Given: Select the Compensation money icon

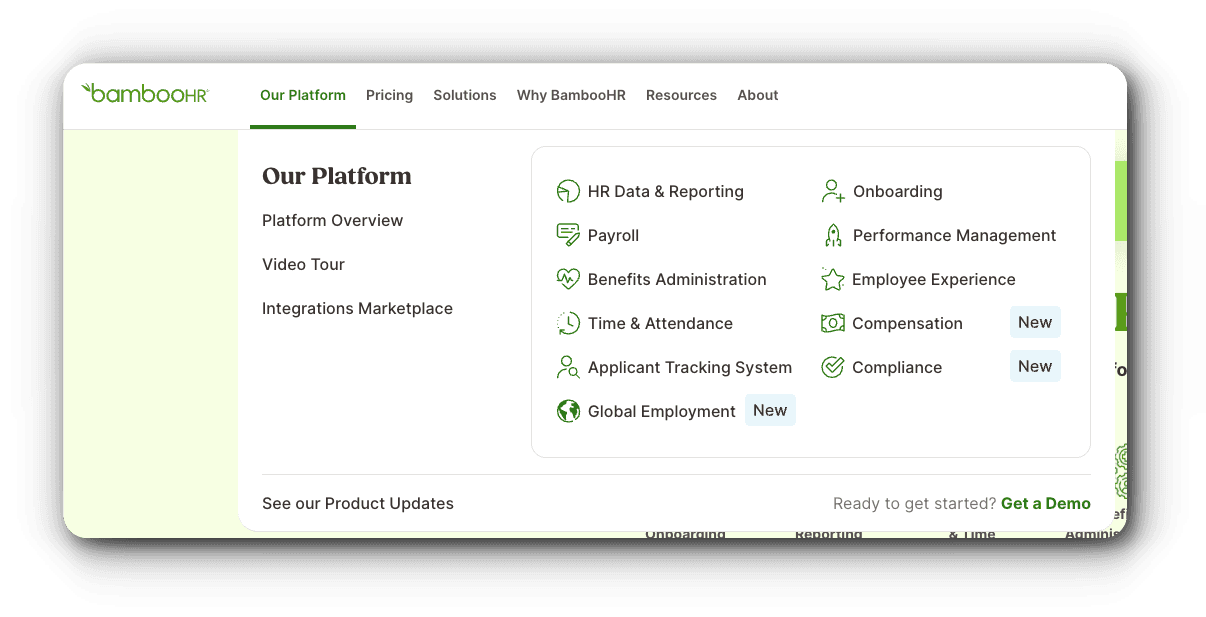Looking at the screenshot, I should coord(831,323).
